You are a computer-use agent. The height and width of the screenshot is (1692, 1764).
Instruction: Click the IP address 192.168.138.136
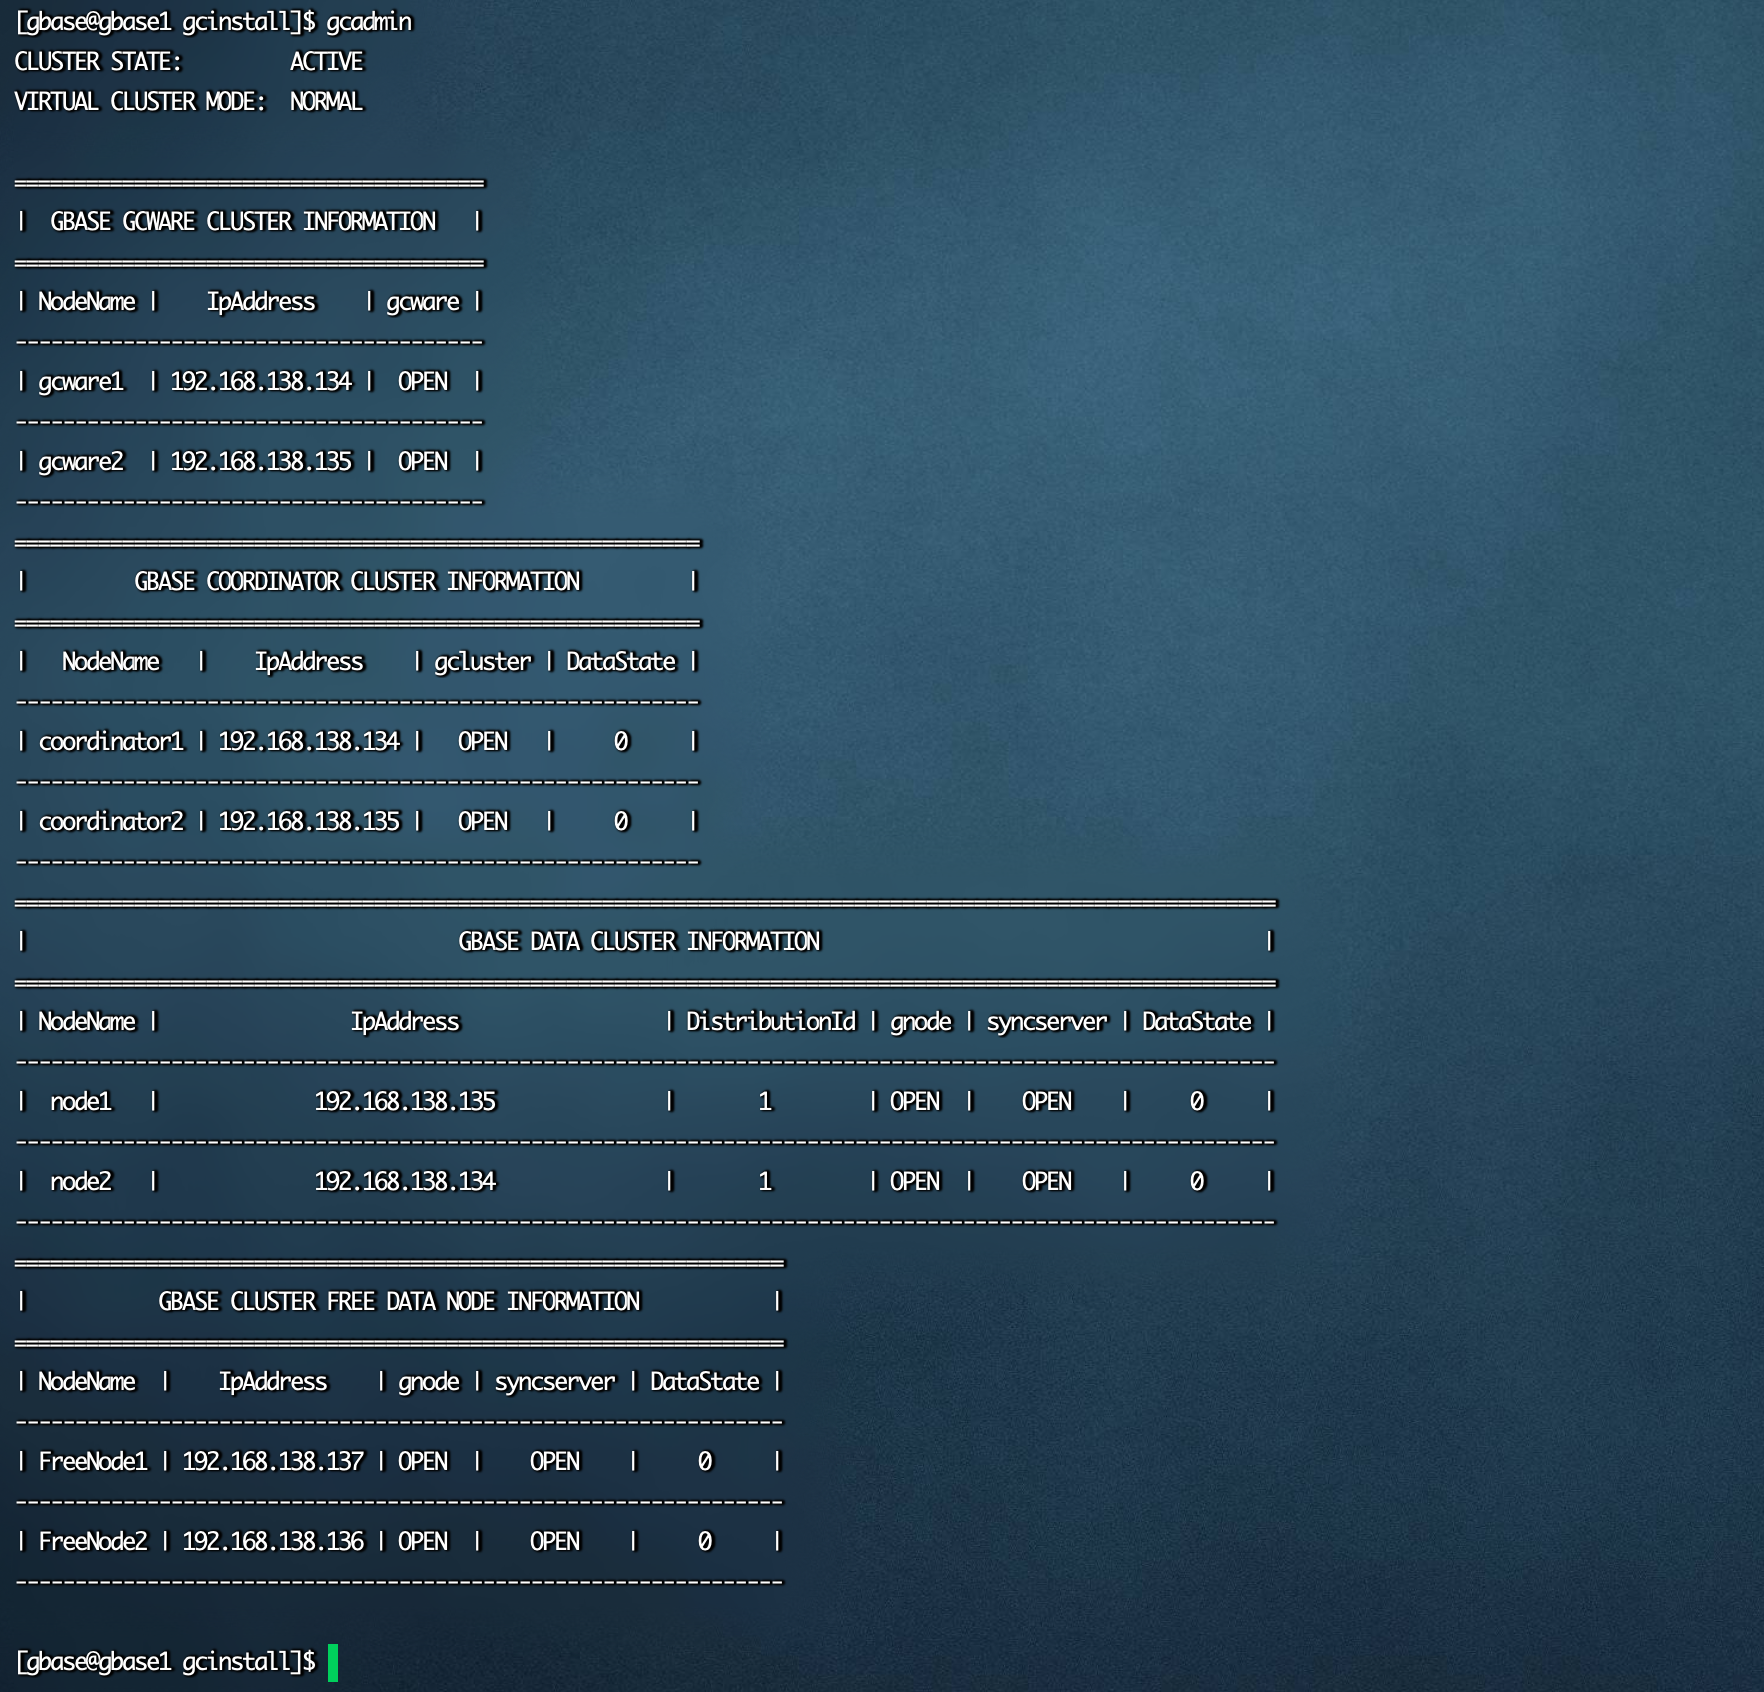(273, 1542)
